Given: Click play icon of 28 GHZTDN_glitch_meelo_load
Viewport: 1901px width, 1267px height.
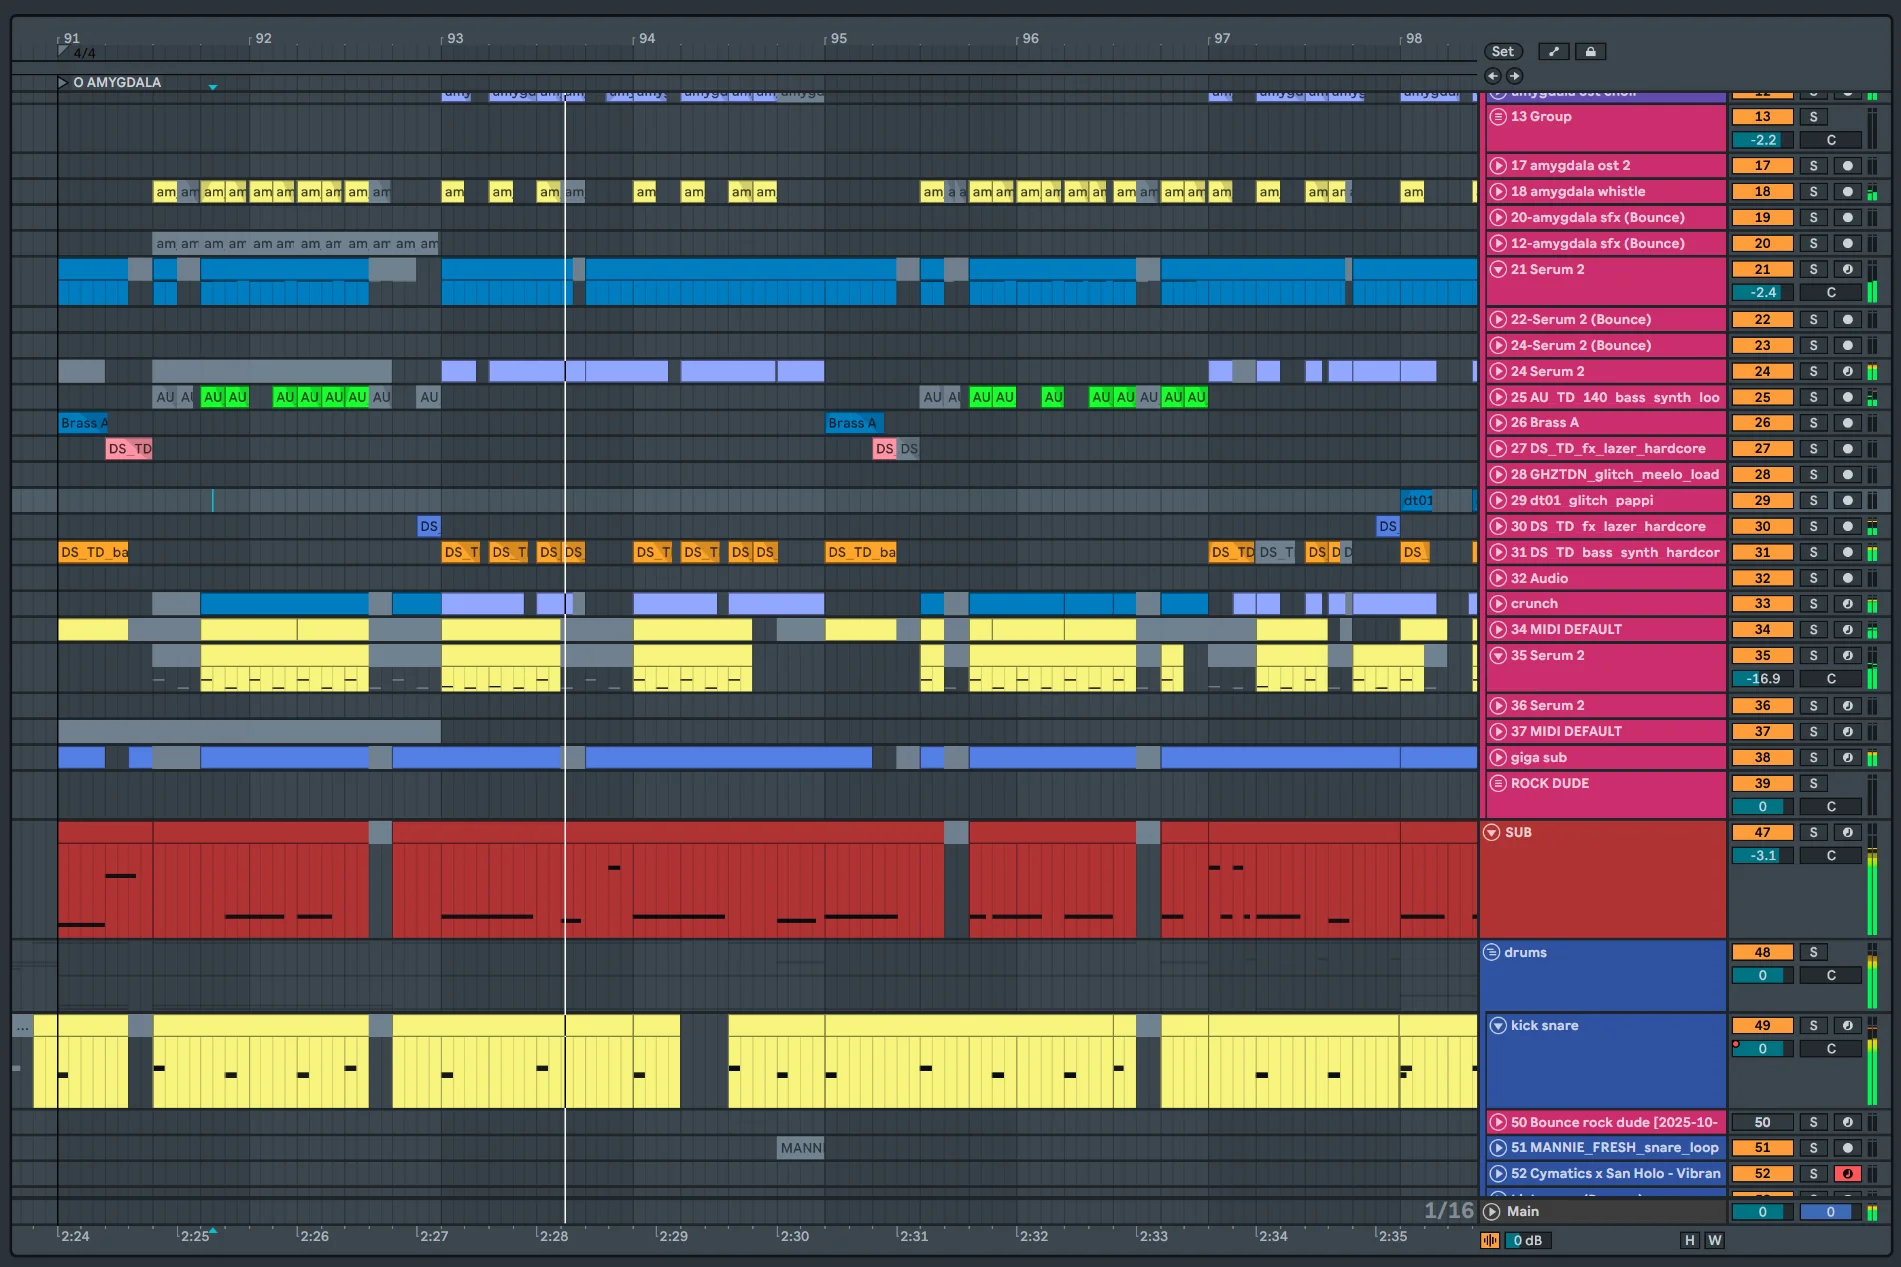Looking at the screenshot, I should point(1498,475).
